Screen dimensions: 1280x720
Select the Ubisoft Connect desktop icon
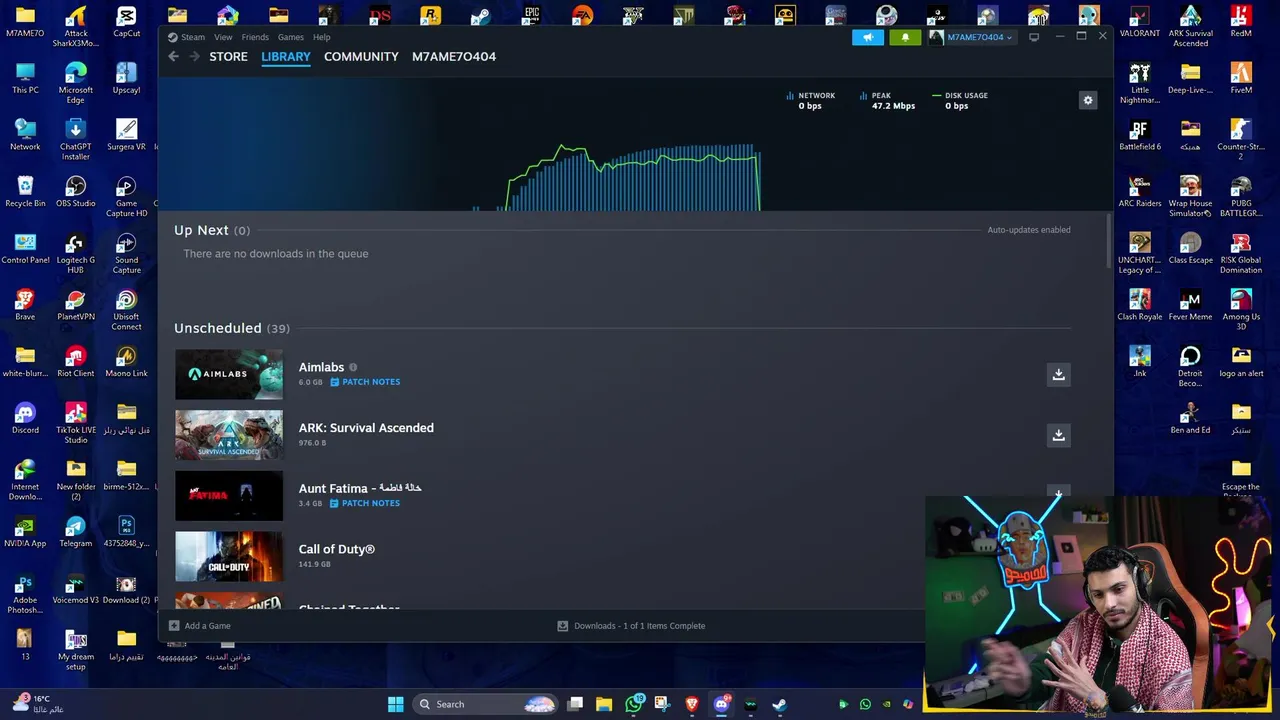[x=126, y=310]
